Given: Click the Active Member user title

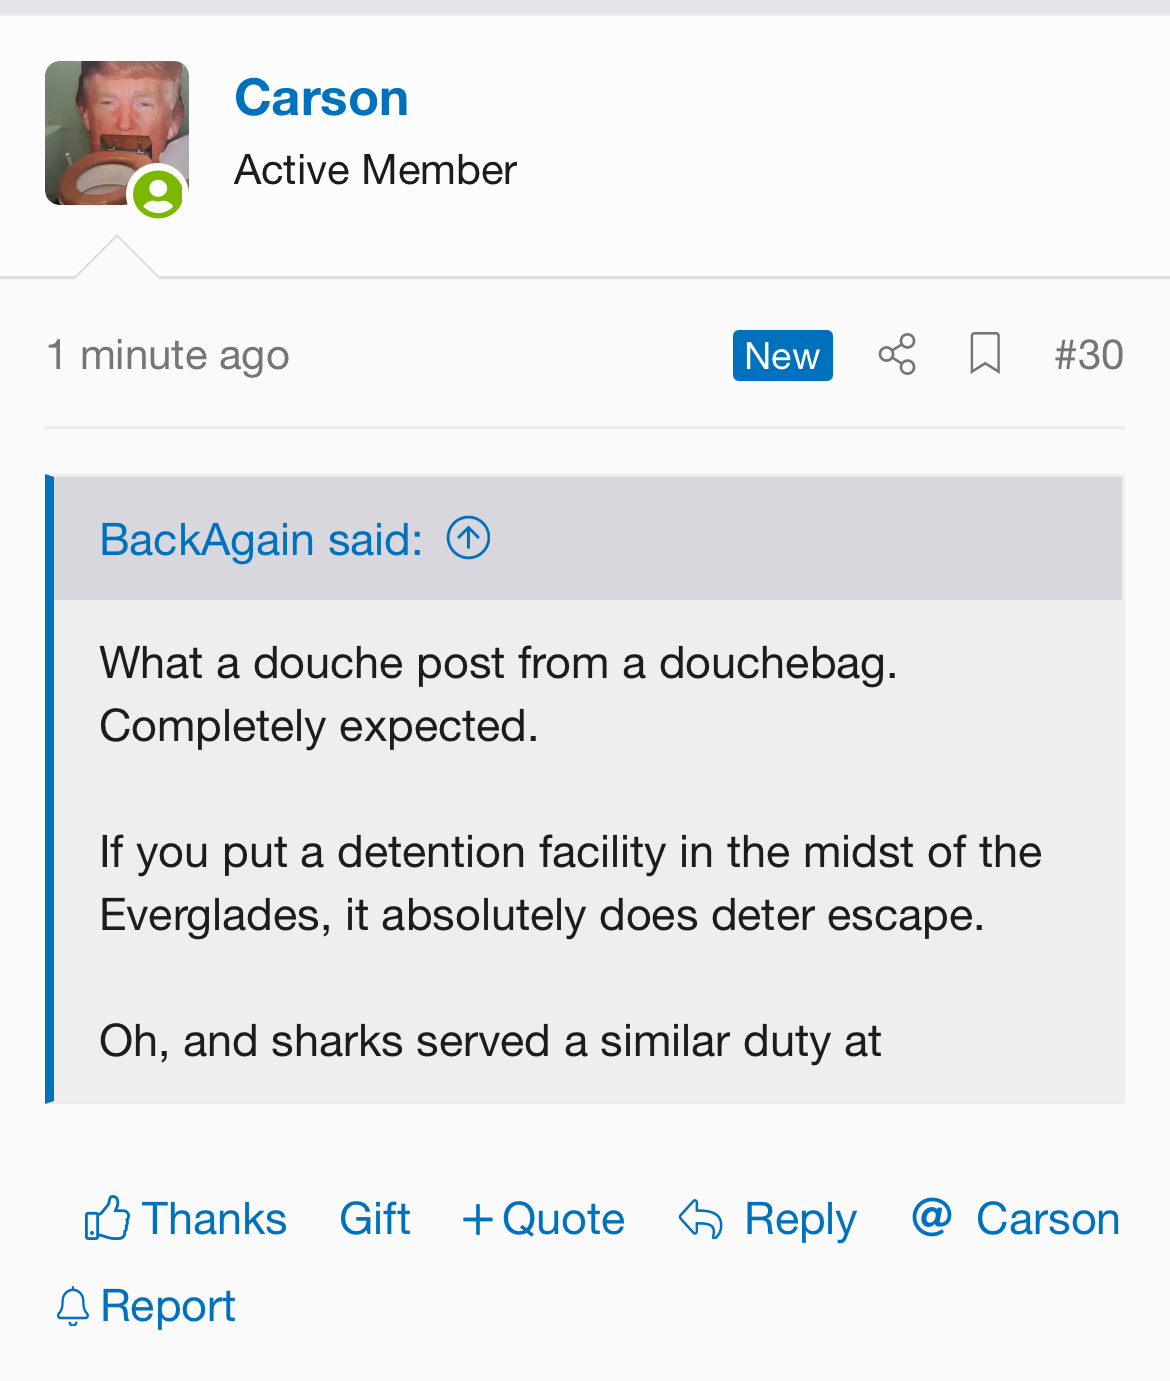Looking at the screenshot, I should [x=375, y=170].
